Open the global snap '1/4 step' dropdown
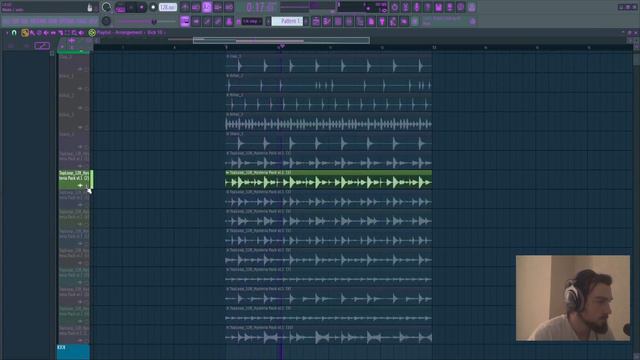 (x=252, y=21)
